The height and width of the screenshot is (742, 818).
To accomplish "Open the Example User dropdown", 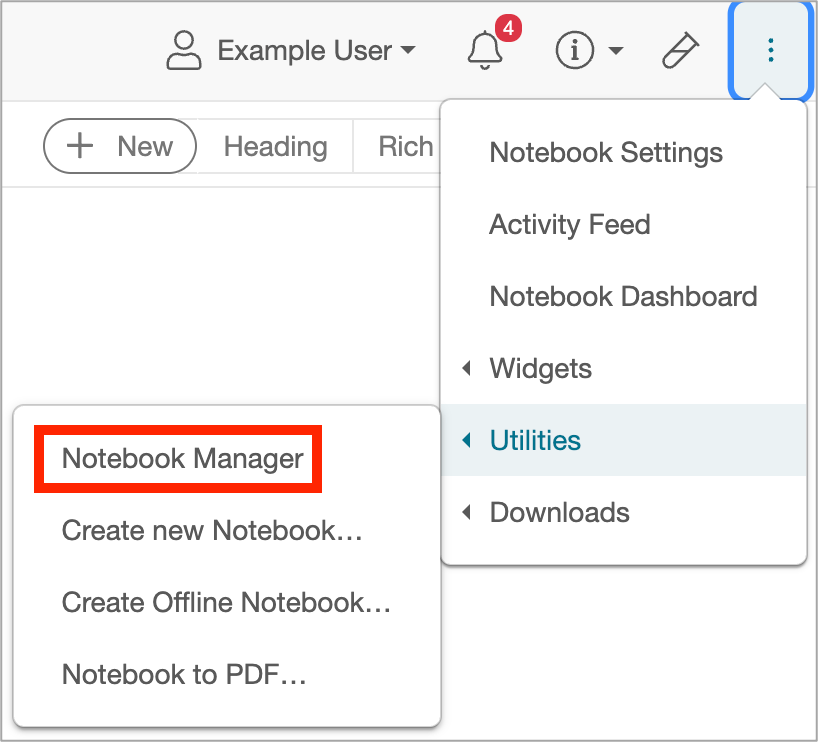I will 318,50.
